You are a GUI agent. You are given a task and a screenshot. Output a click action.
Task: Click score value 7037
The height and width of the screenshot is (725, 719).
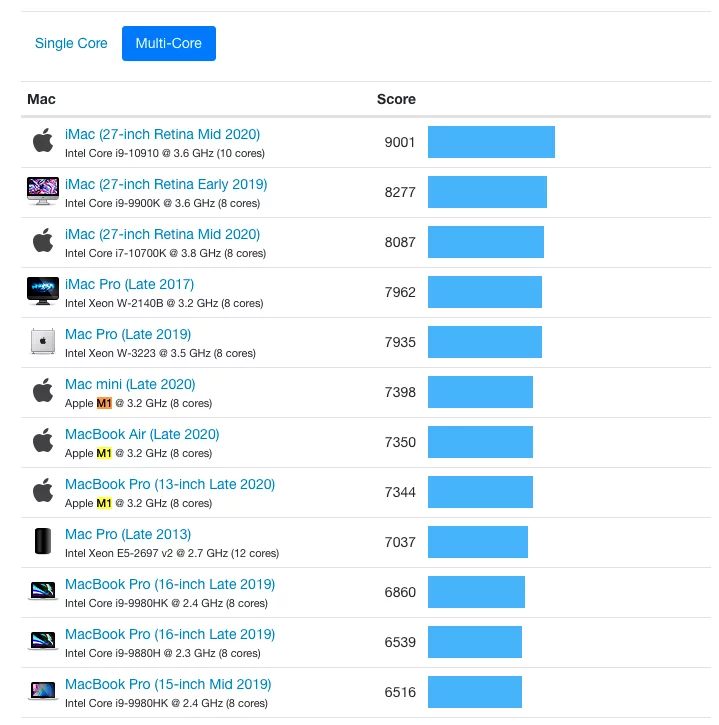click(400, 542)
